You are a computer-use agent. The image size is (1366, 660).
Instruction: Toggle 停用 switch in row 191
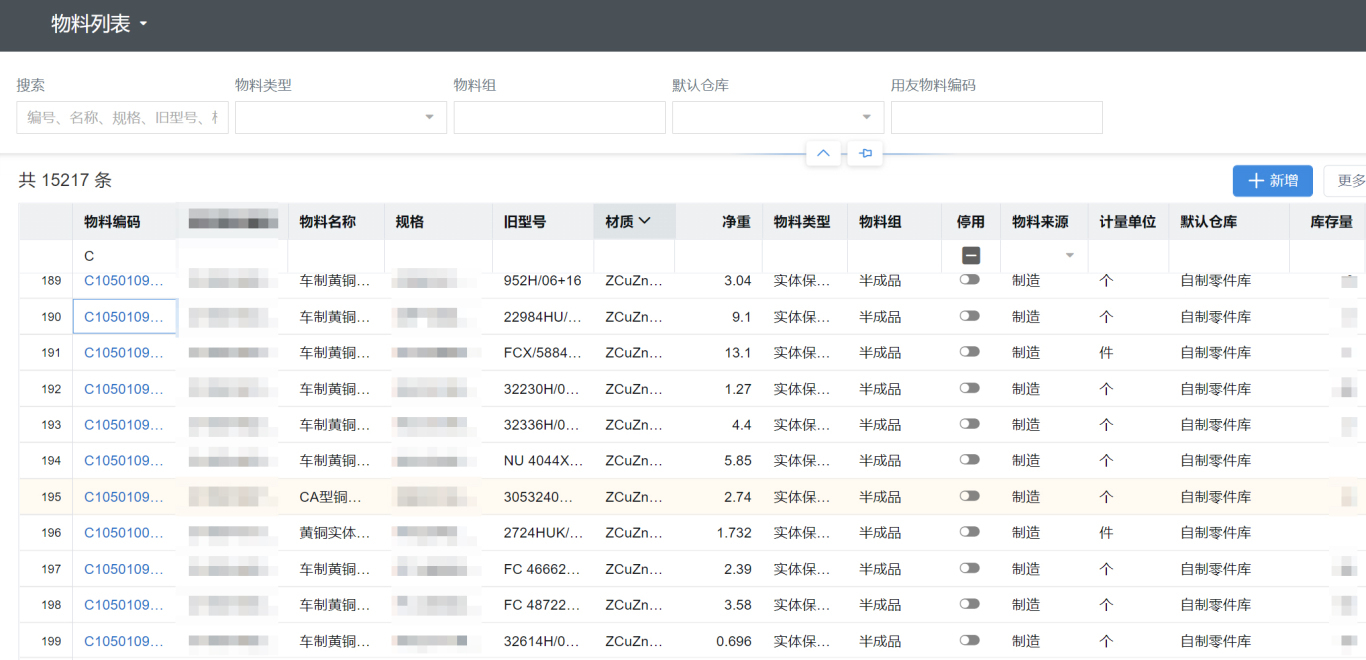pyautogui.click(x=970, y=352)
